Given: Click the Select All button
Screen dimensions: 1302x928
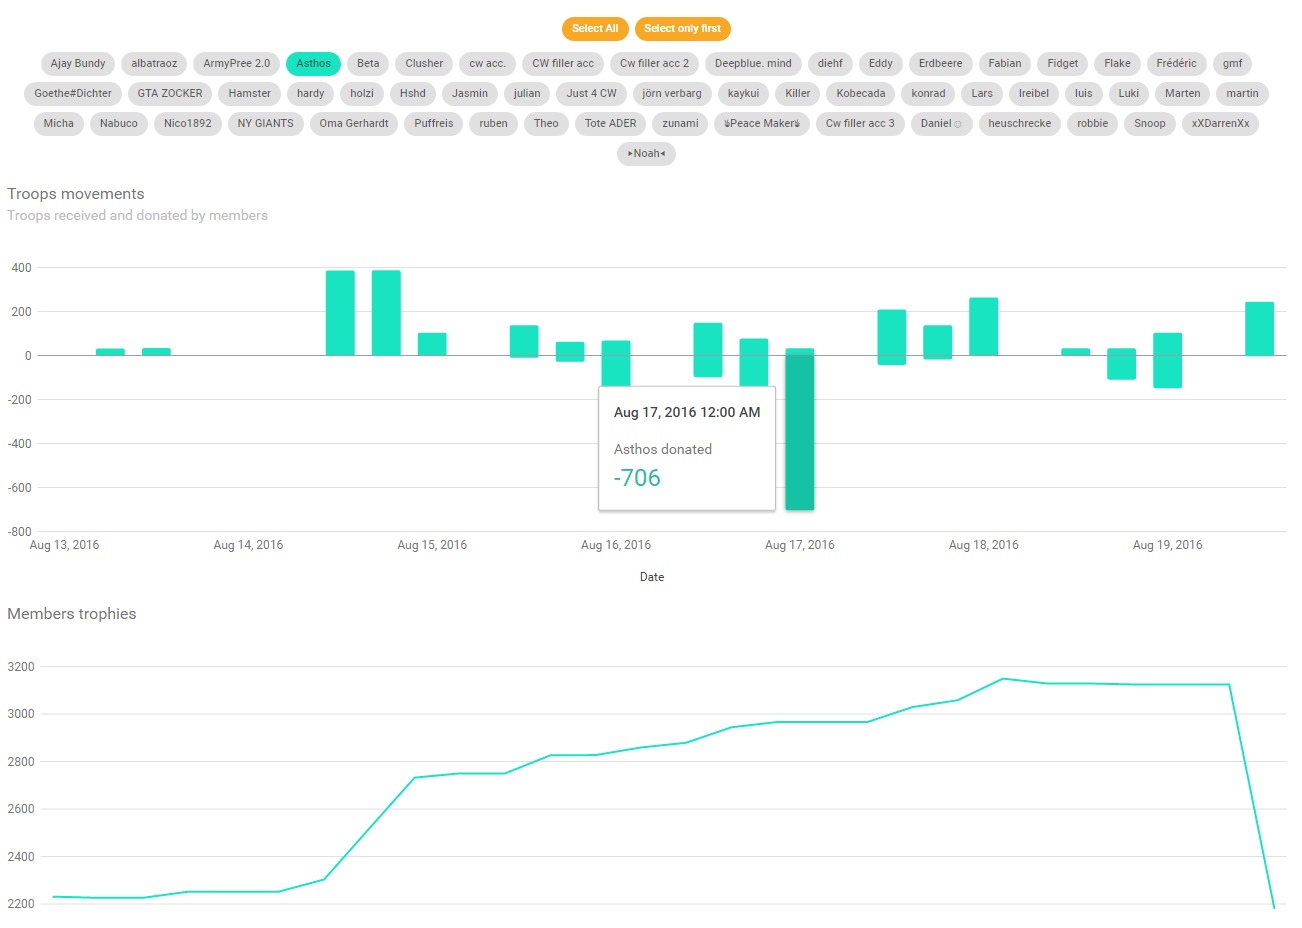Looking at the screenshot, I should pyautogui.click(x=595, y=29).
